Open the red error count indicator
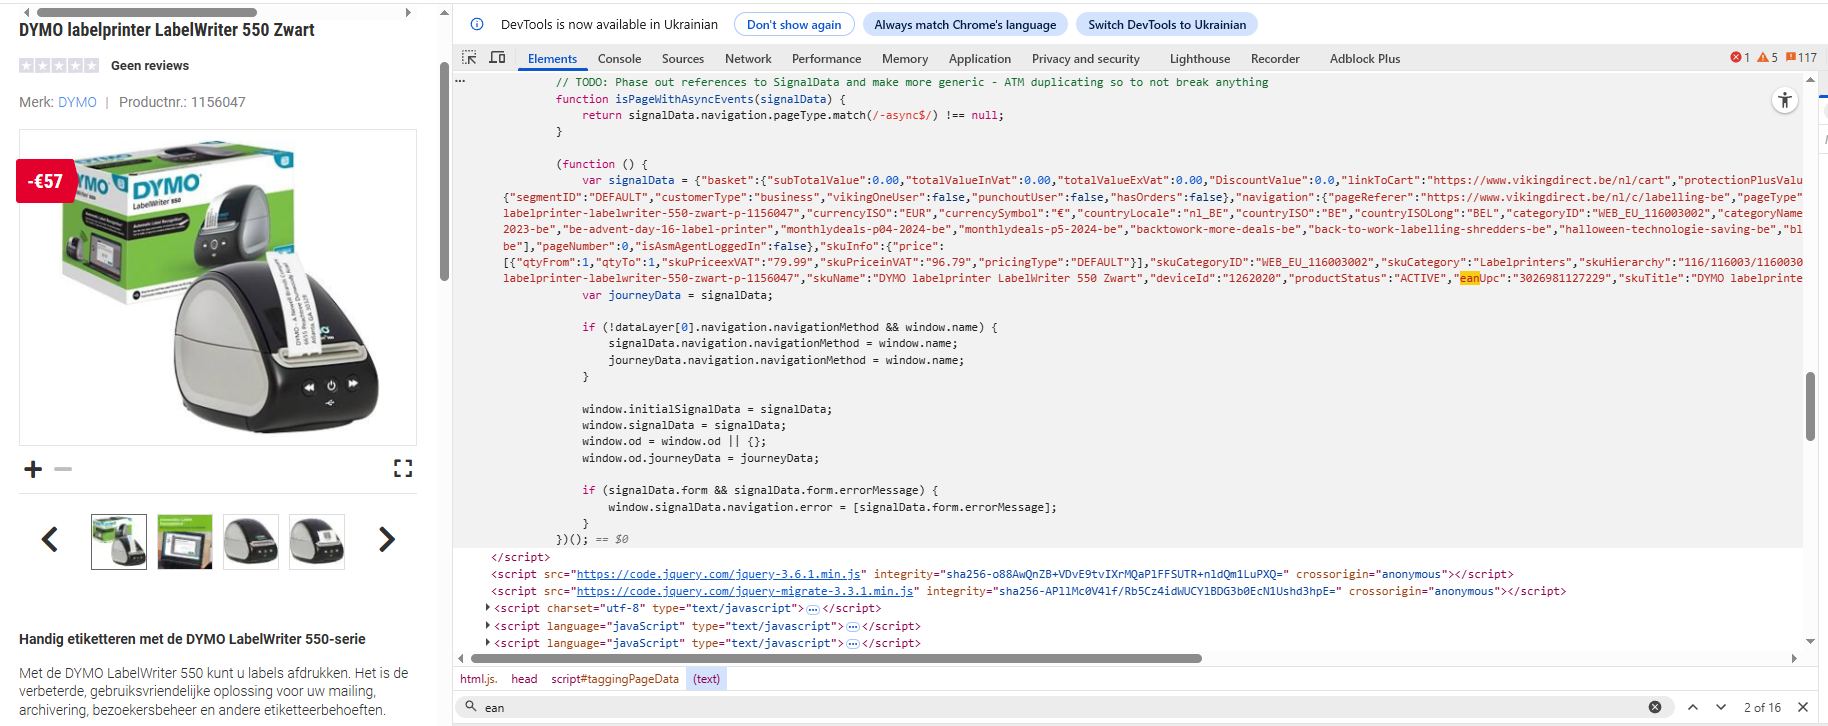 point(1740,58)
